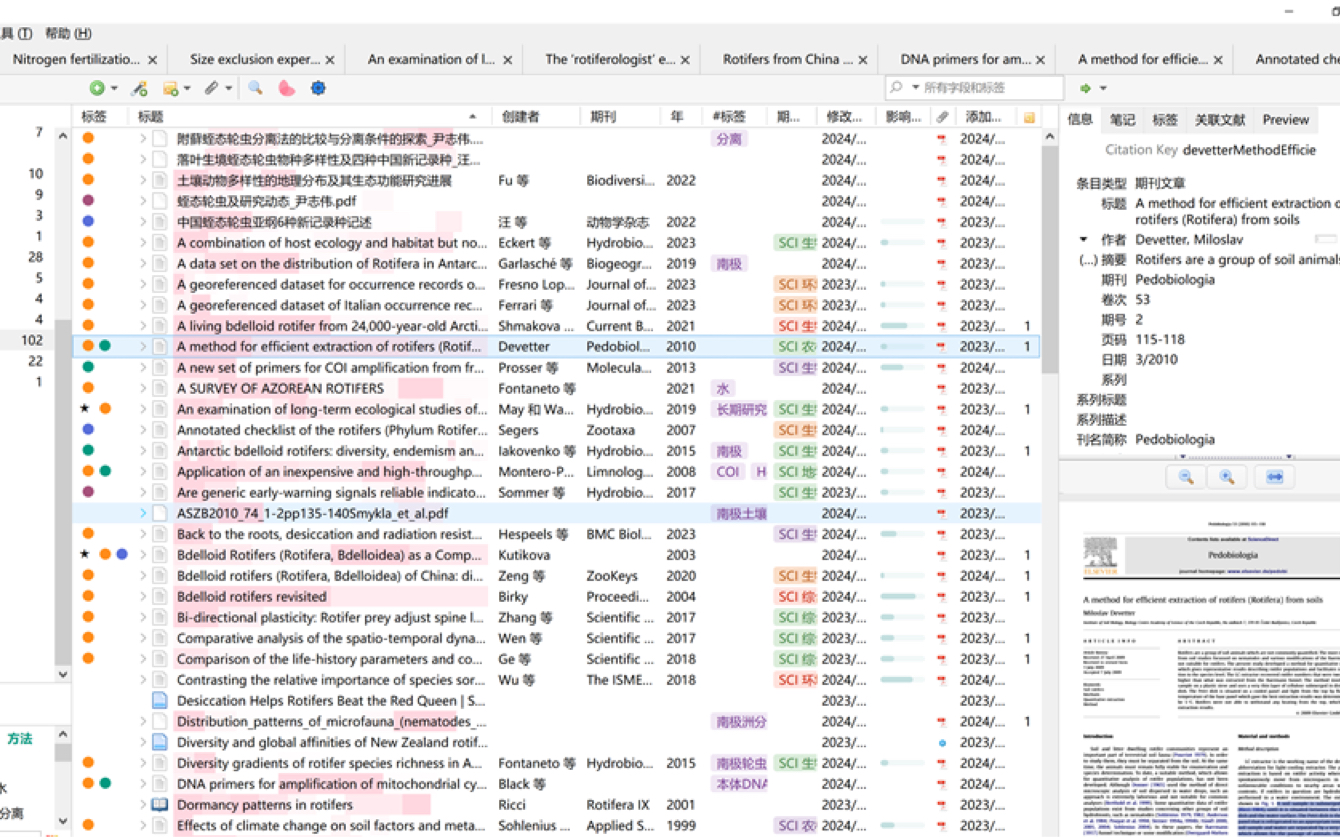Viewport: 1340px width, 837px height.
Task: Open the 关联文献 related tab
Action: tap(1220, 120)
